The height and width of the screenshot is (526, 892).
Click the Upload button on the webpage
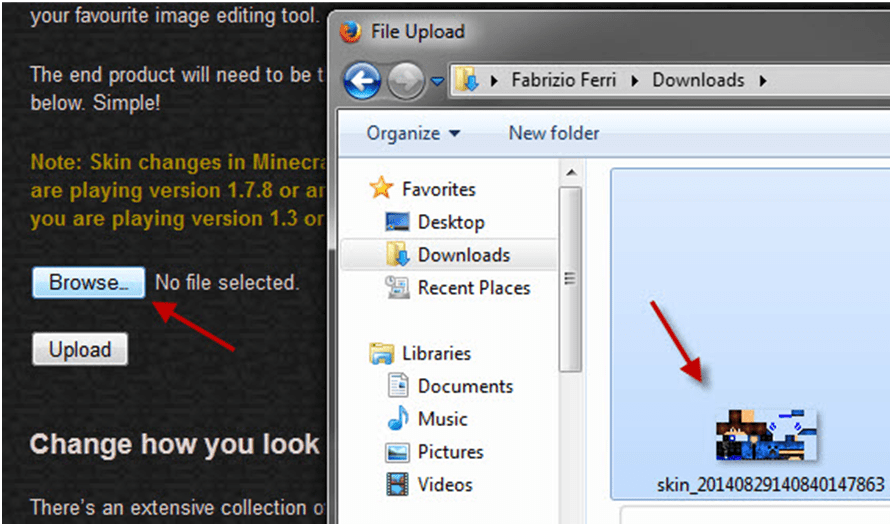point(80,349)
